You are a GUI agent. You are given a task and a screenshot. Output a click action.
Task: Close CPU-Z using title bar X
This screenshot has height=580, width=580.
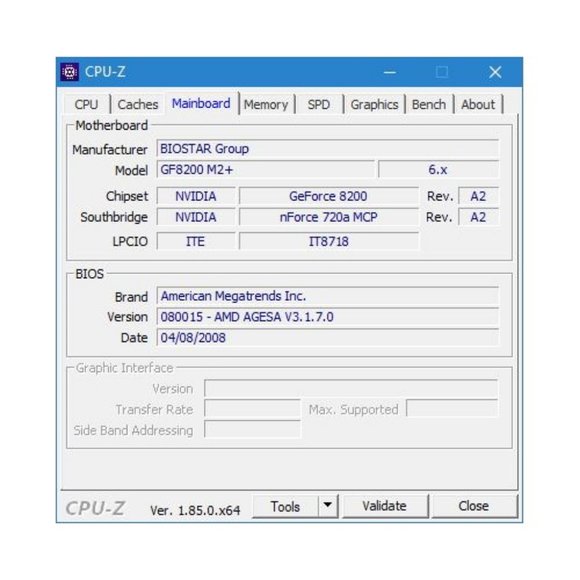[x=495, y=72]
